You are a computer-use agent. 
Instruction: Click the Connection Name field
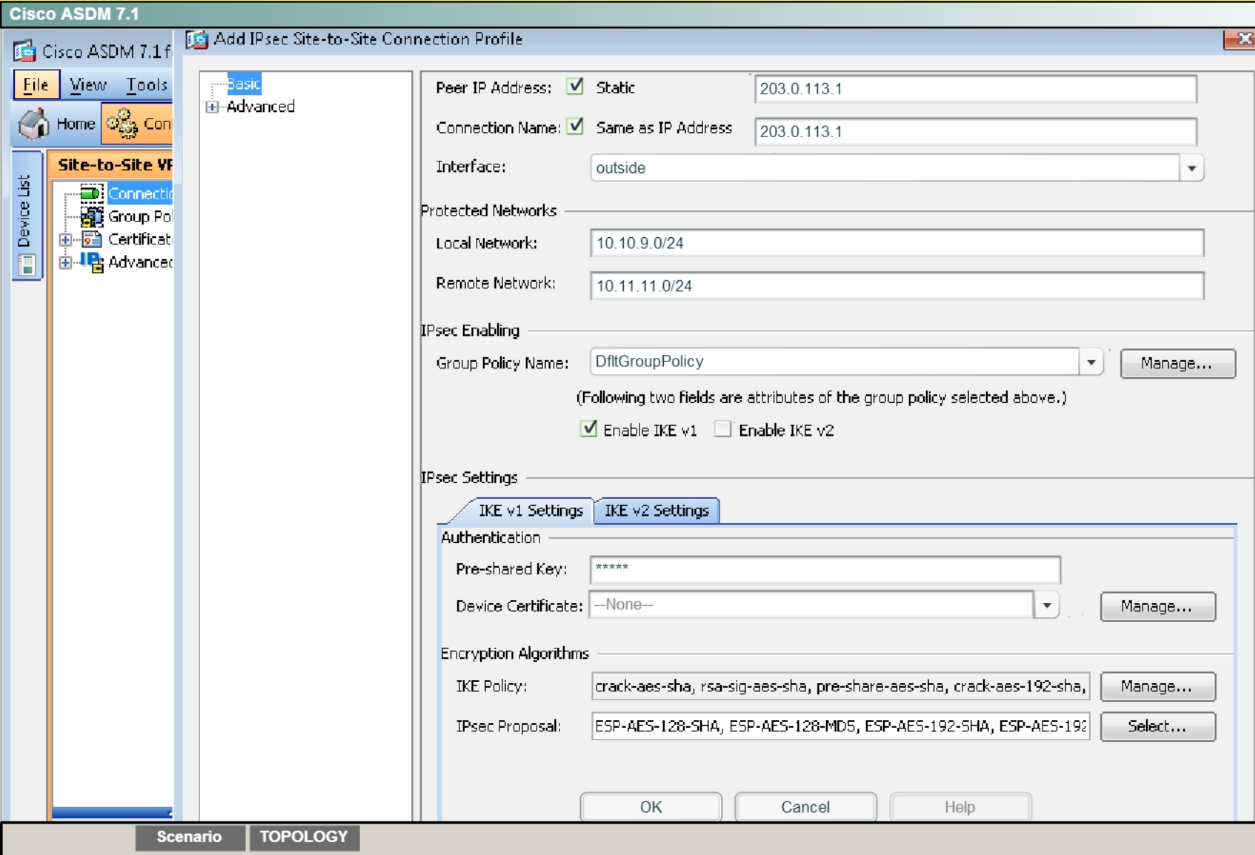click(x=976, y=131)
